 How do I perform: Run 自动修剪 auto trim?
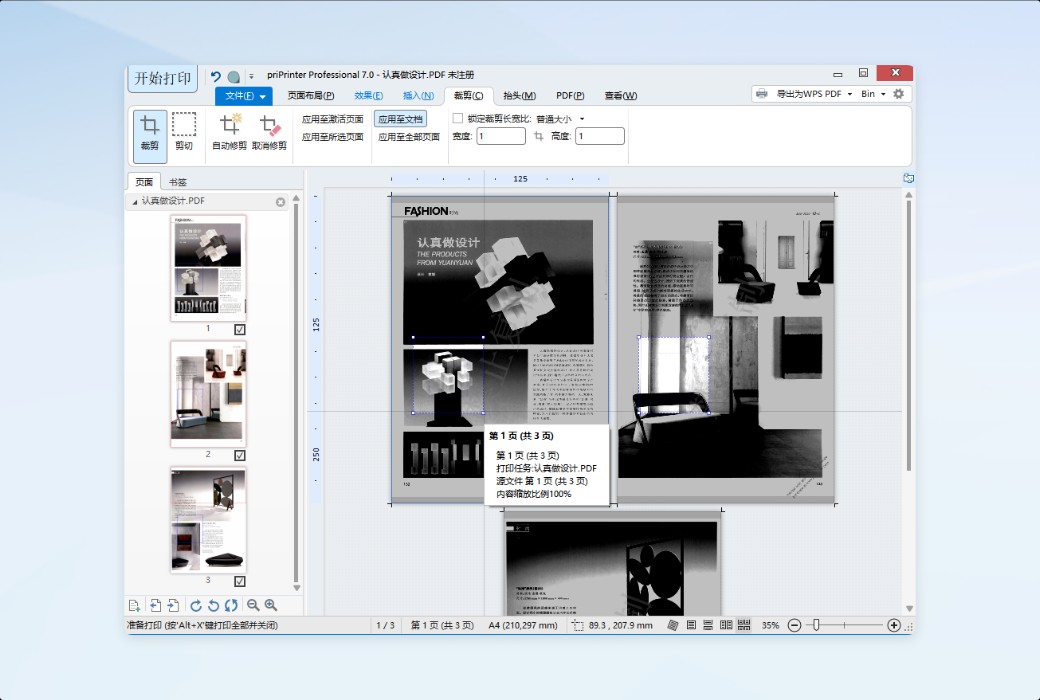pos(229,131)
